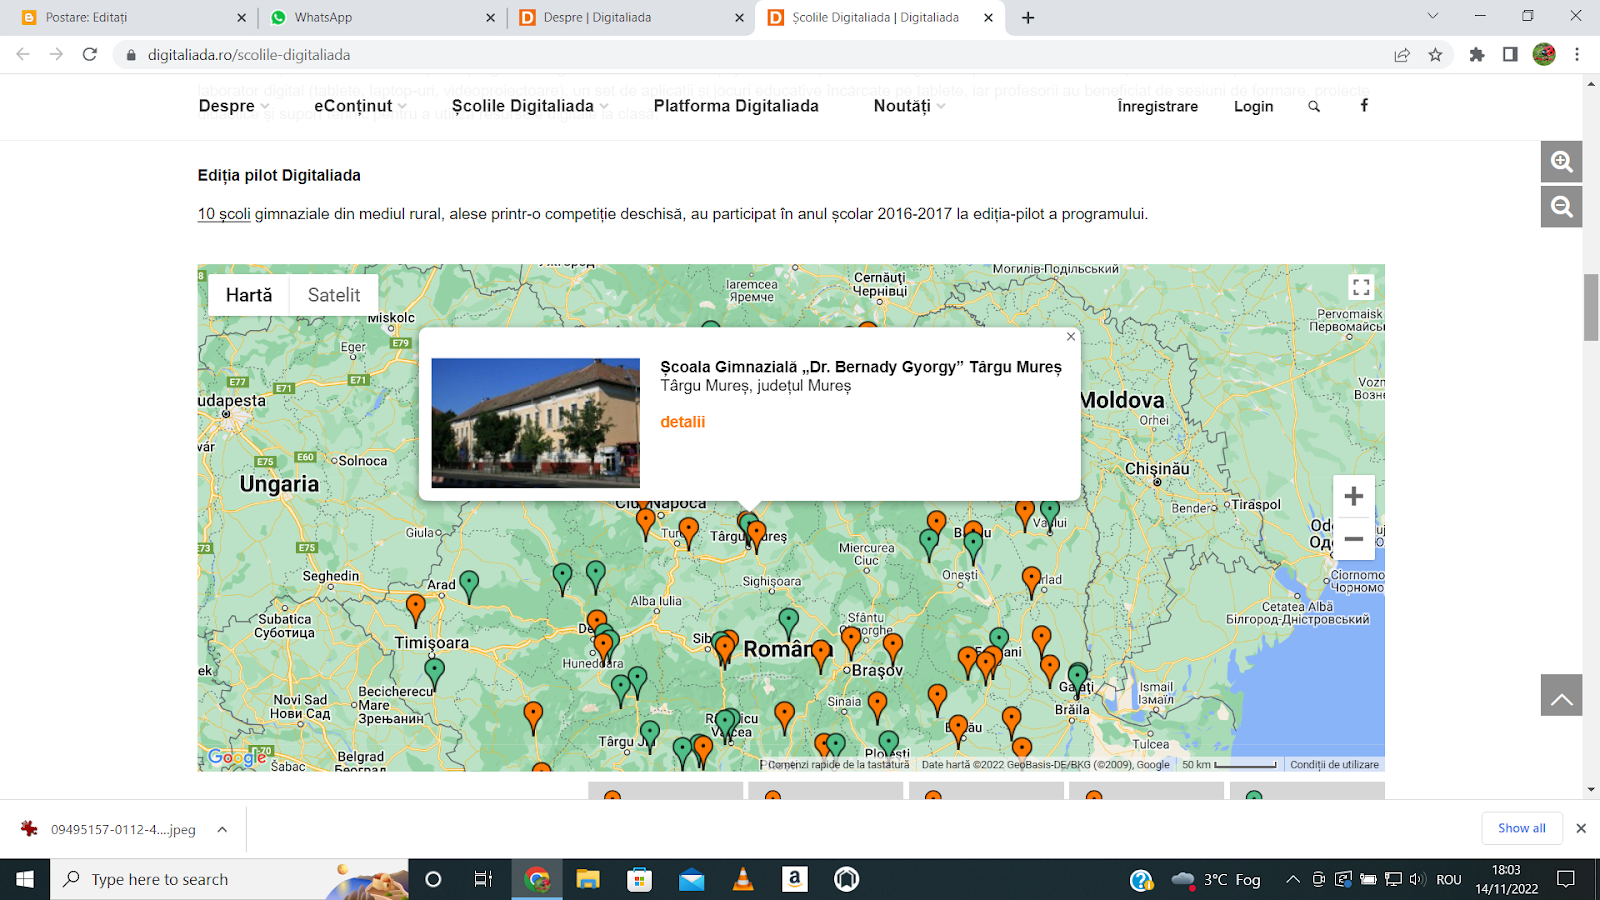Screen dimensions: 1600x900
Task: Click the magnifier zoom-out icon on the right sidebar
Action: click(x=1561, y=207)
